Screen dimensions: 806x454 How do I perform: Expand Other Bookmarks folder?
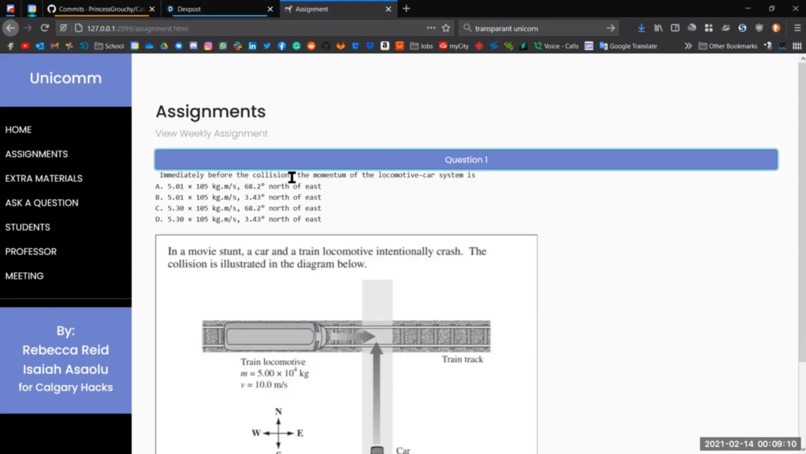728,46
